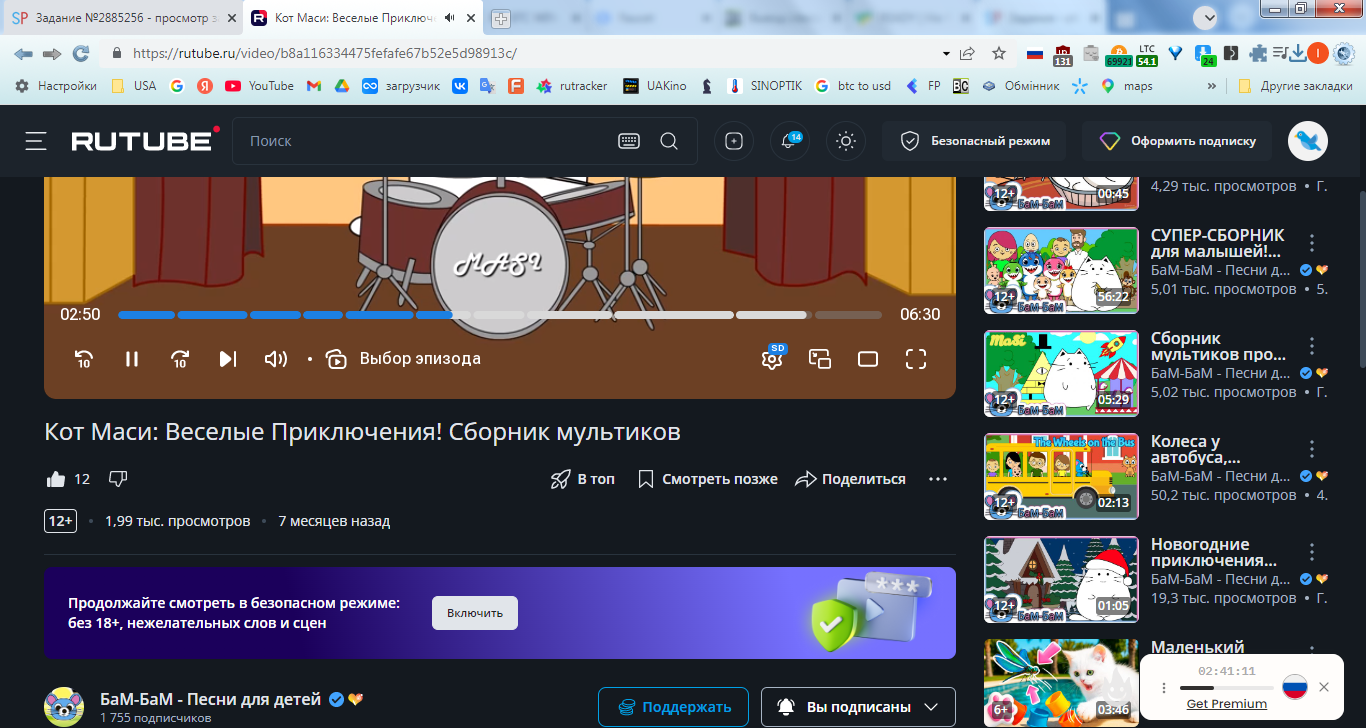This screenshot has height=728, width=1366.
Task: Open YouTube bookmark
Action: coord(260,86)
